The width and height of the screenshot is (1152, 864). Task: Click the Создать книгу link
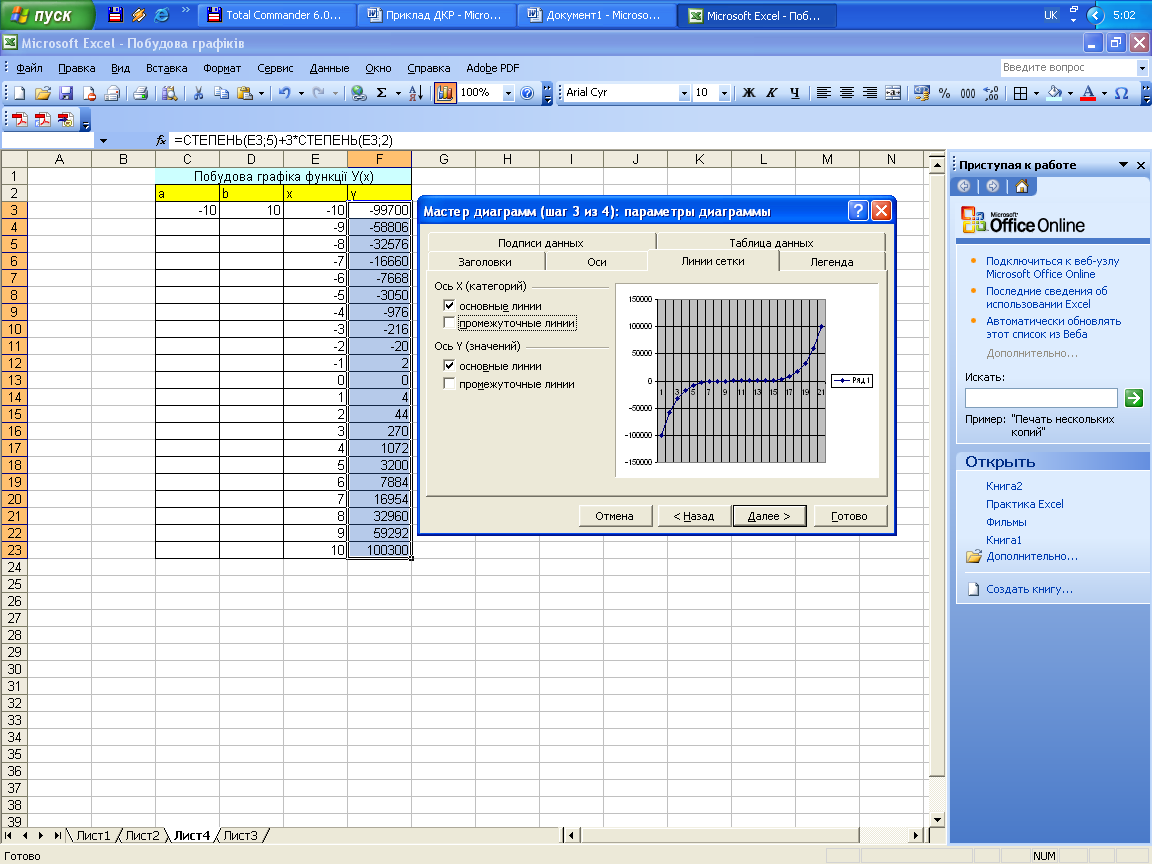pyautogui.click(x=1029, y=589)
